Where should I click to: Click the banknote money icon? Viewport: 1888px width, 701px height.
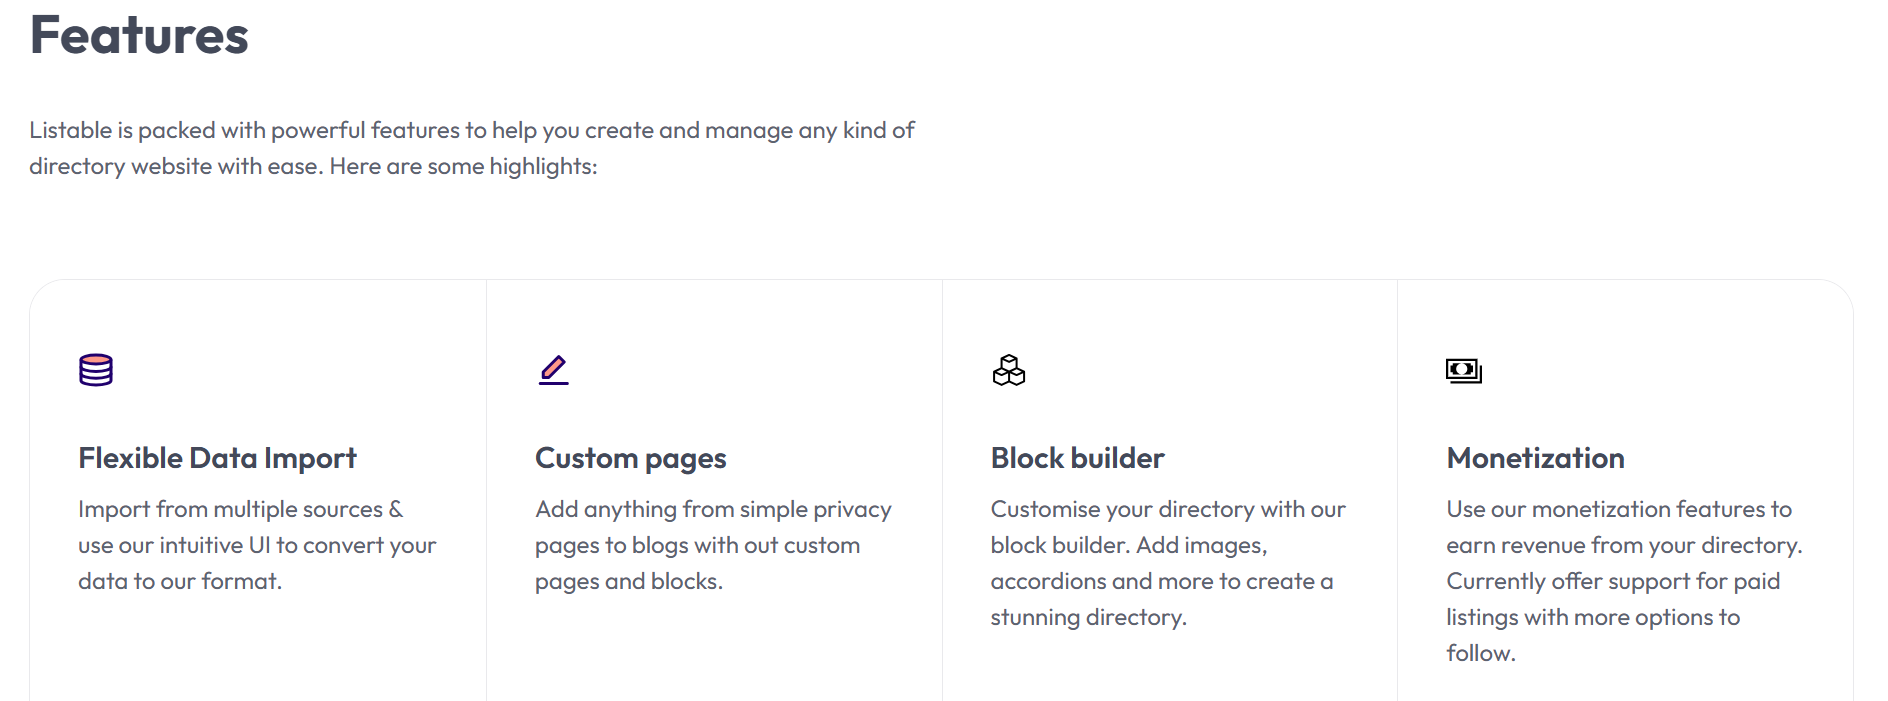tap(1463, 371)
